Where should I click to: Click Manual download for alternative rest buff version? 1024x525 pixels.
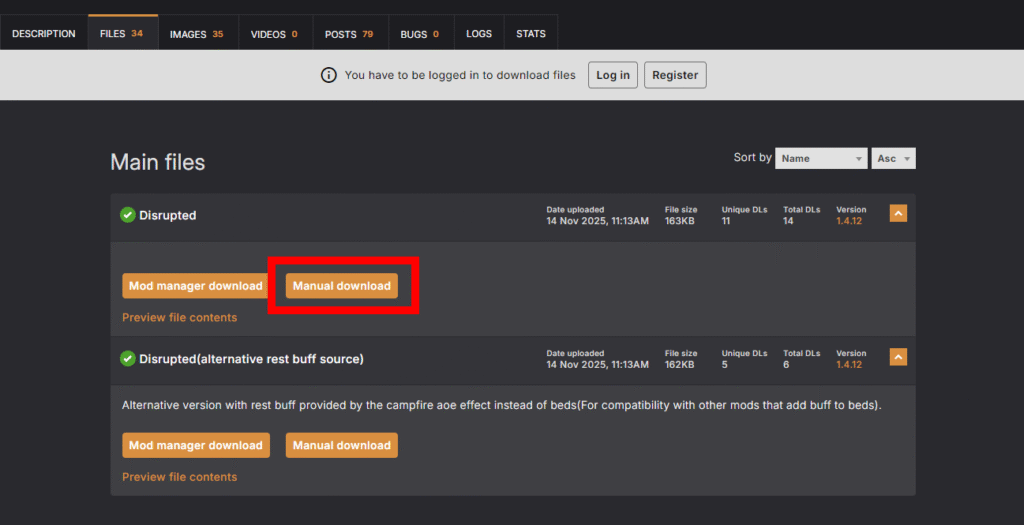(342, 445)
